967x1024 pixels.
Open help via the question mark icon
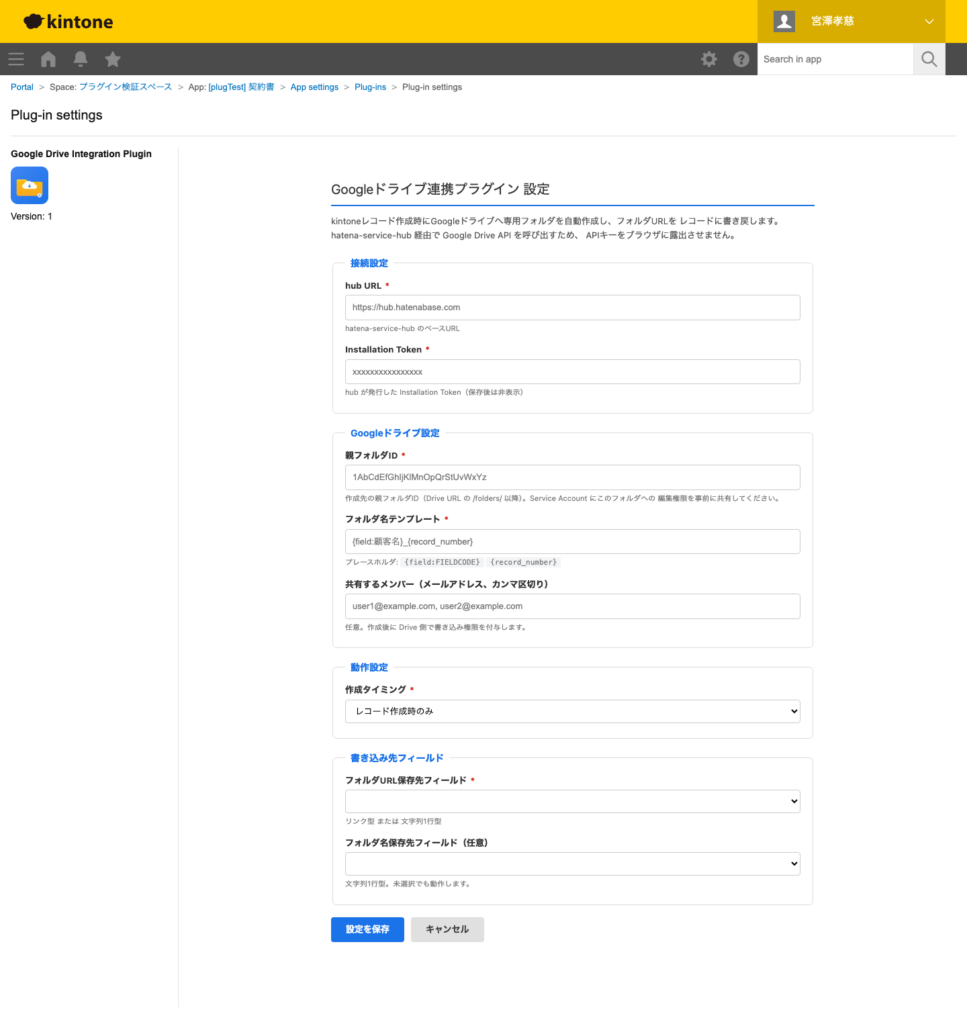tap(741, 59)
